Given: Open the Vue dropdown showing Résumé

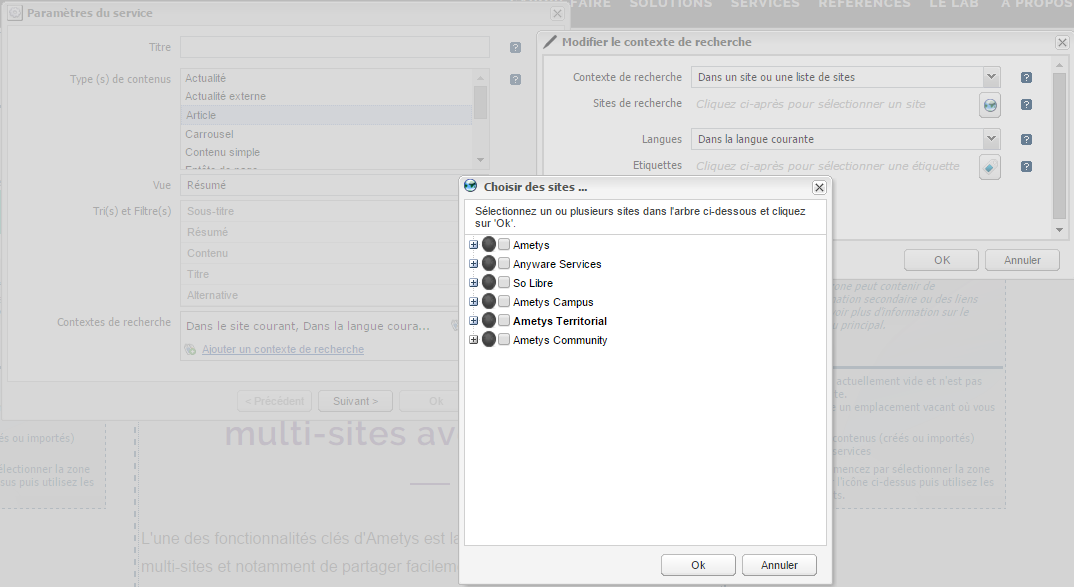Looking at the screenshot, I should click(319, 186).
